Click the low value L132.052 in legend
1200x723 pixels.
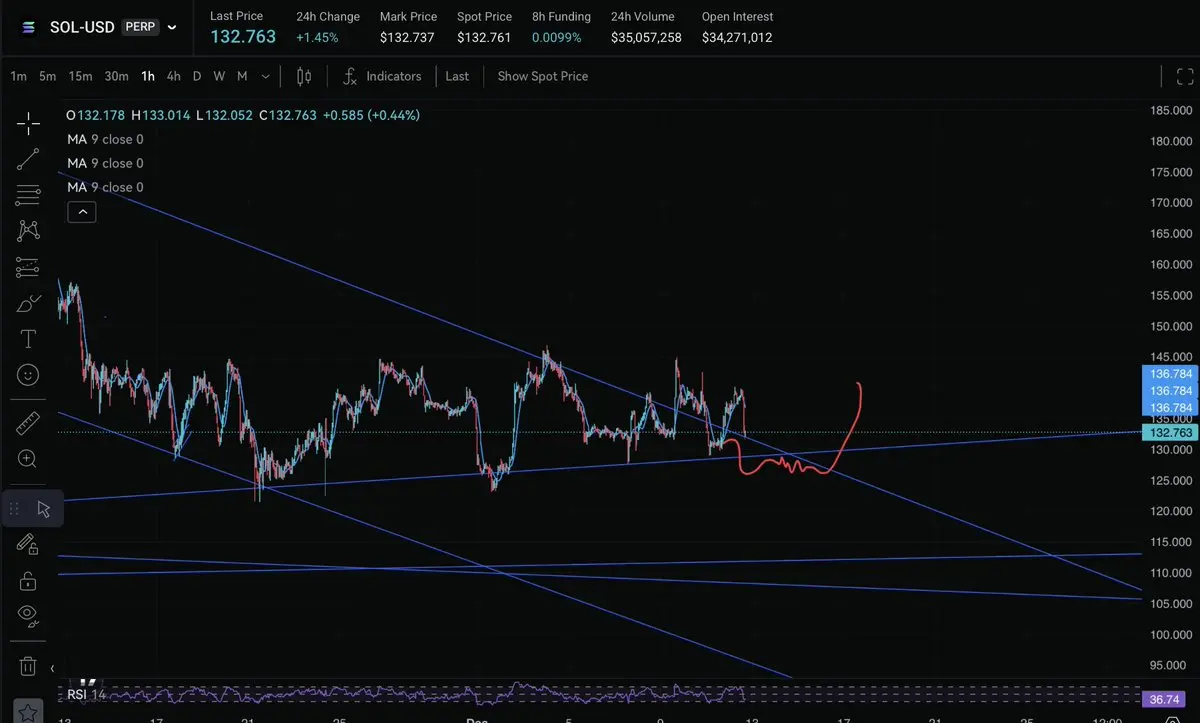pos(225,115)
